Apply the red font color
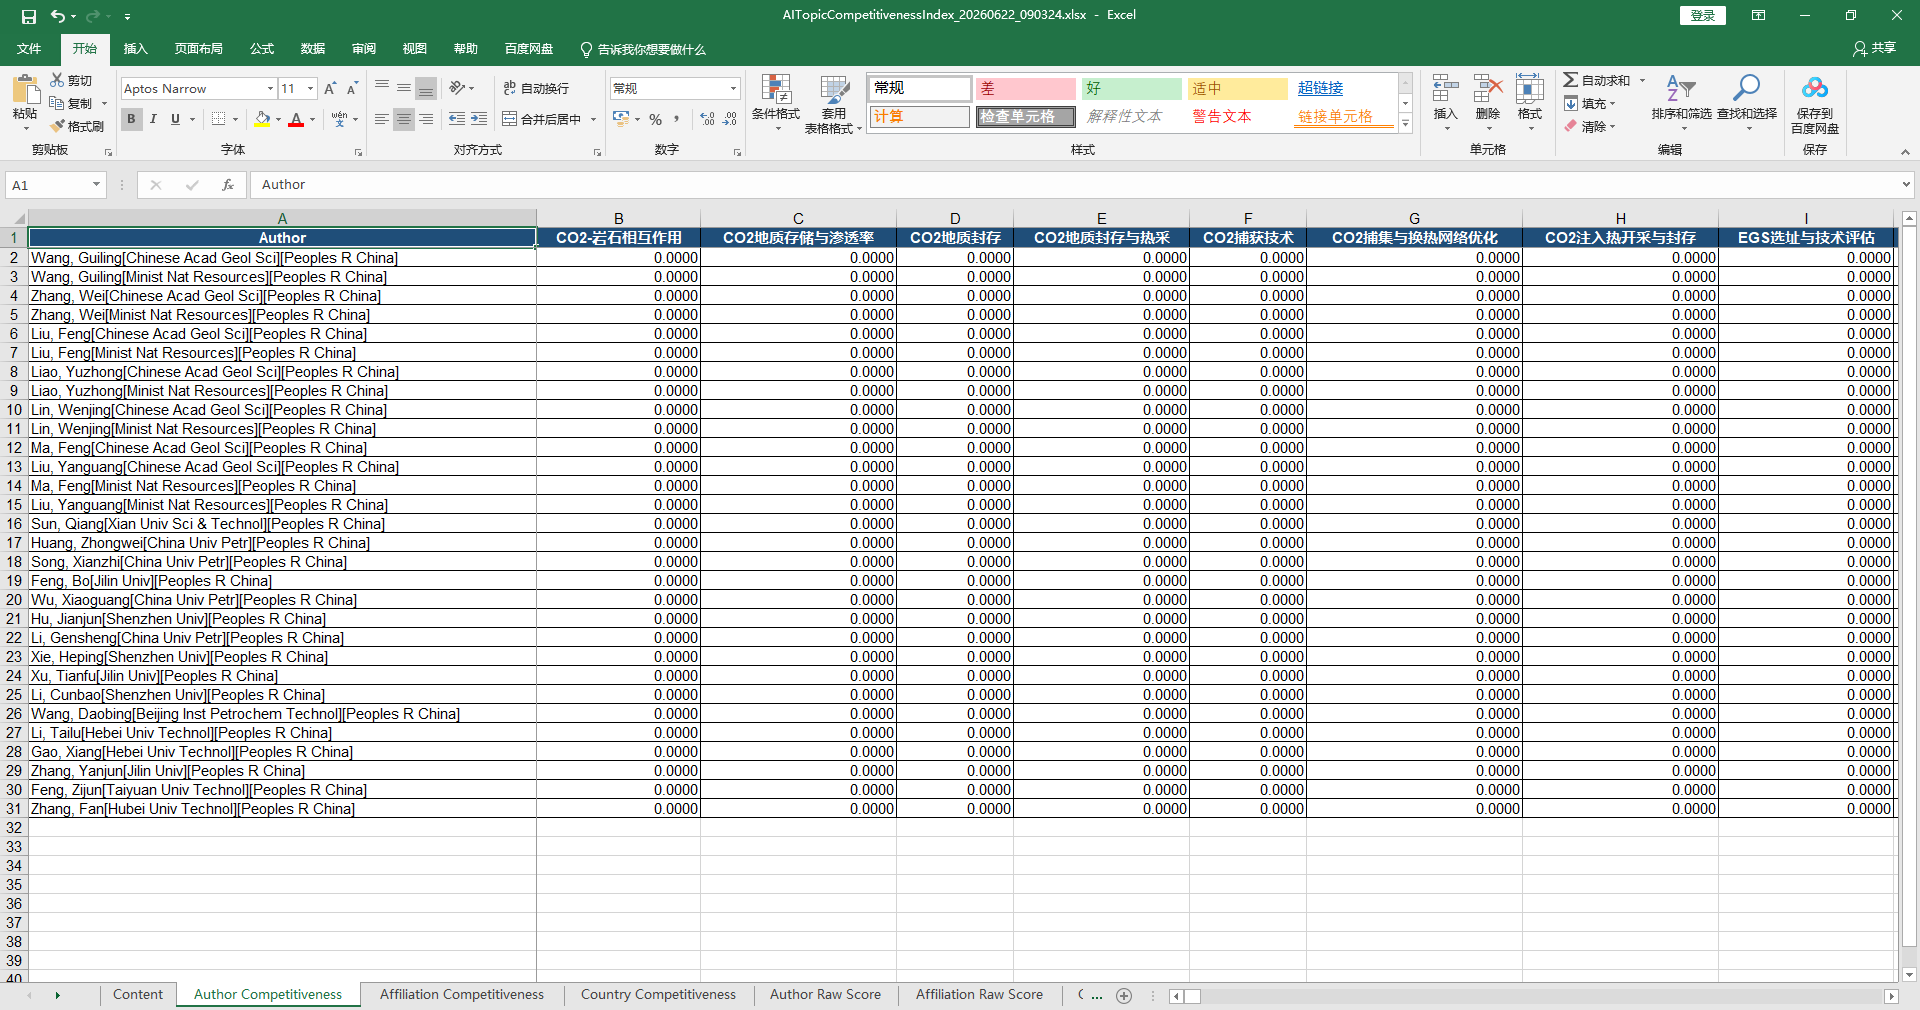1920x1010 pixels. click(x=296, y=119)
